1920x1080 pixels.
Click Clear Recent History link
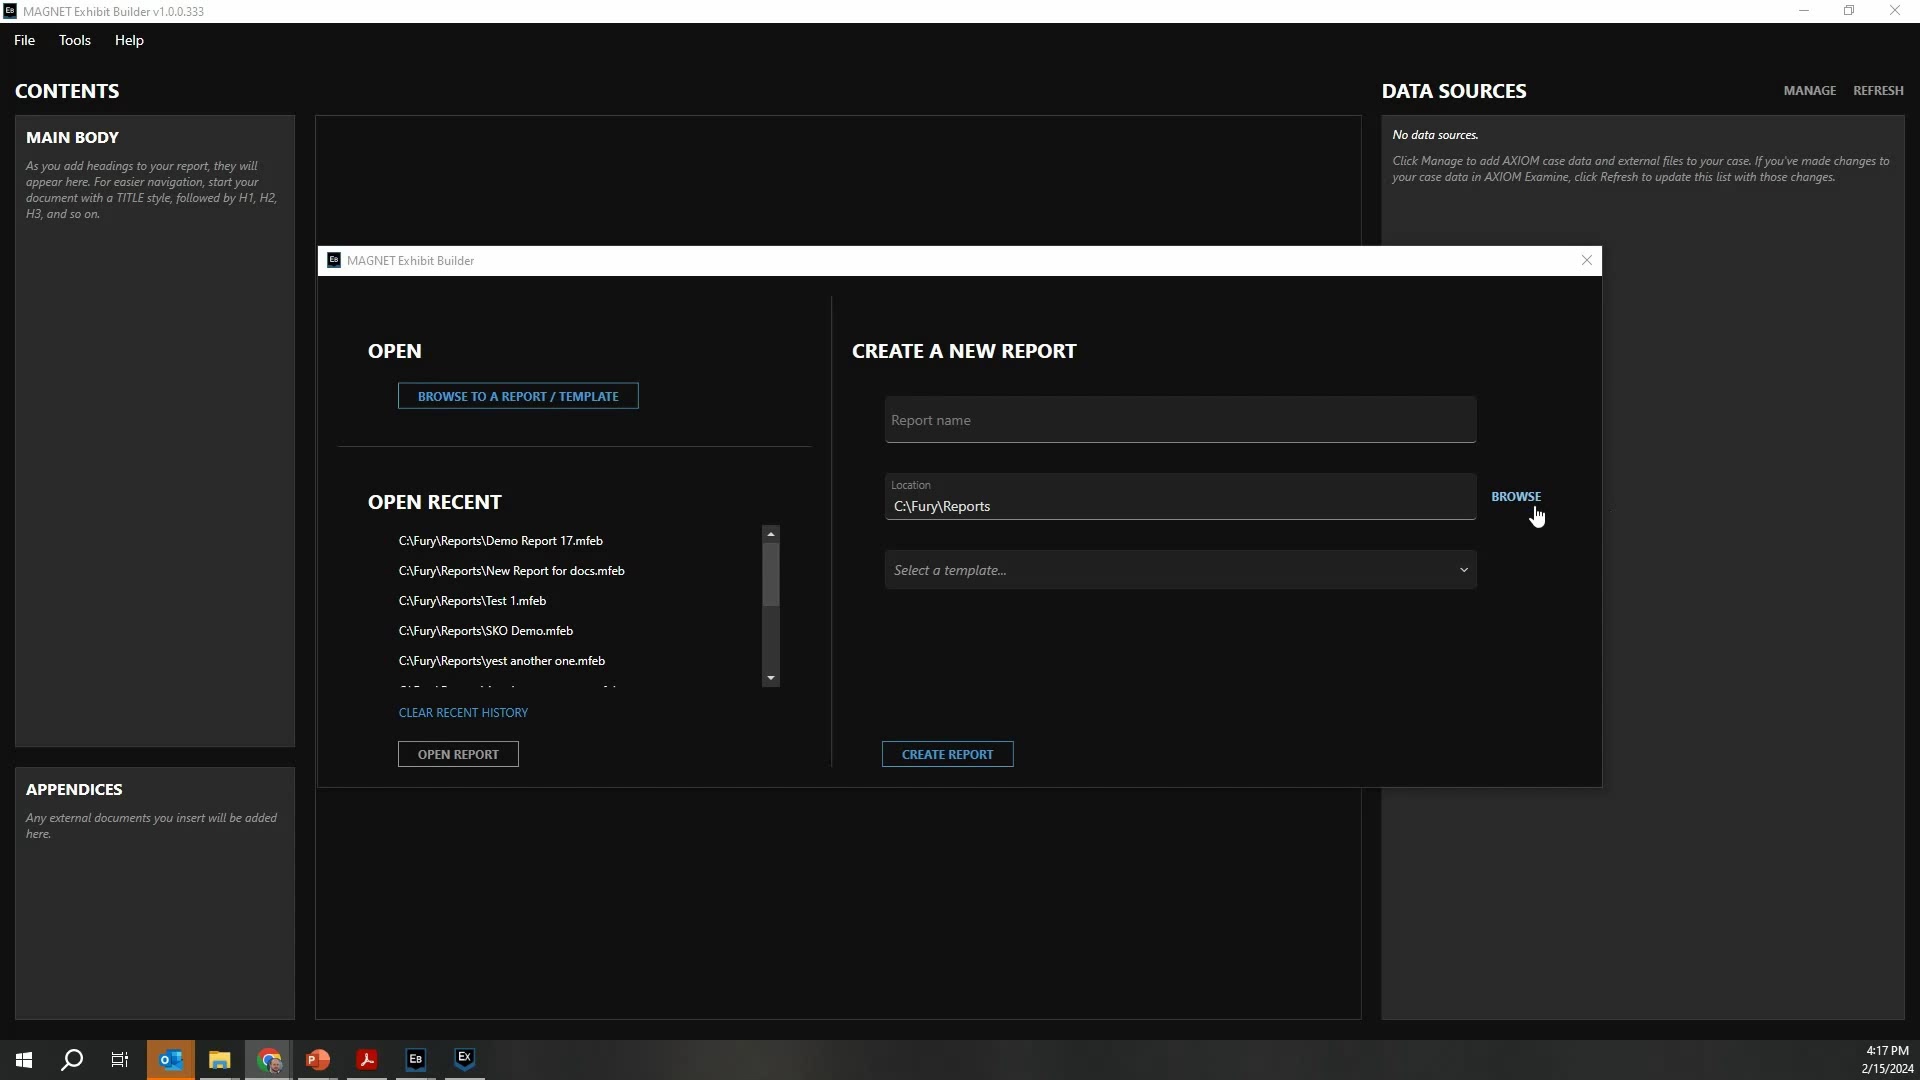coord(463,713)
